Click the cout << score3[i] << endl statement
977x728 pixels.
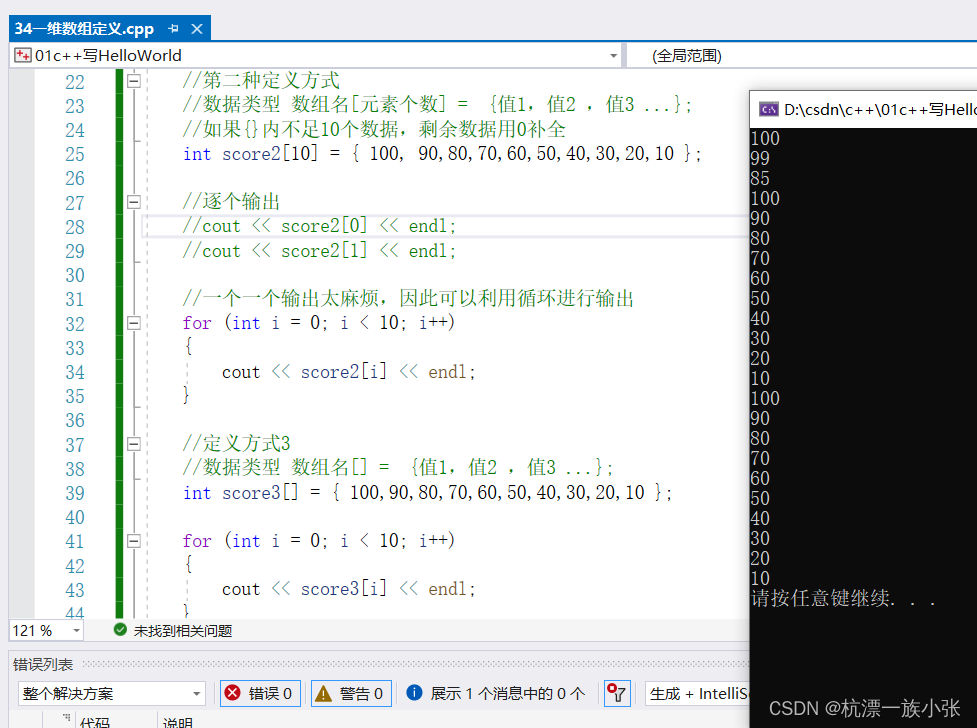pyautogui.click(x=348, y=588)
